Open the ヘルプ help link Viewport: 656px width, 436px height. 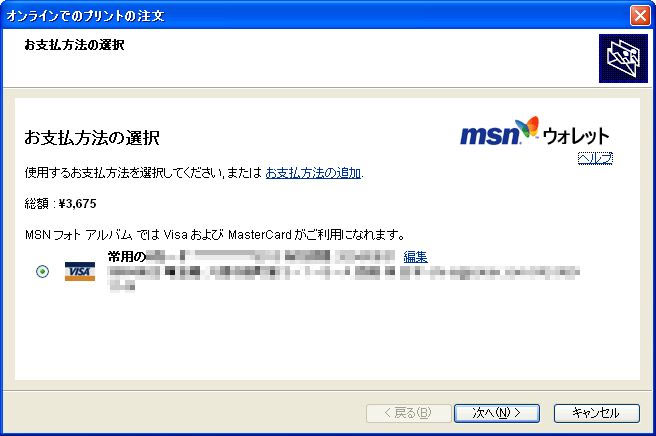[595, 158]
